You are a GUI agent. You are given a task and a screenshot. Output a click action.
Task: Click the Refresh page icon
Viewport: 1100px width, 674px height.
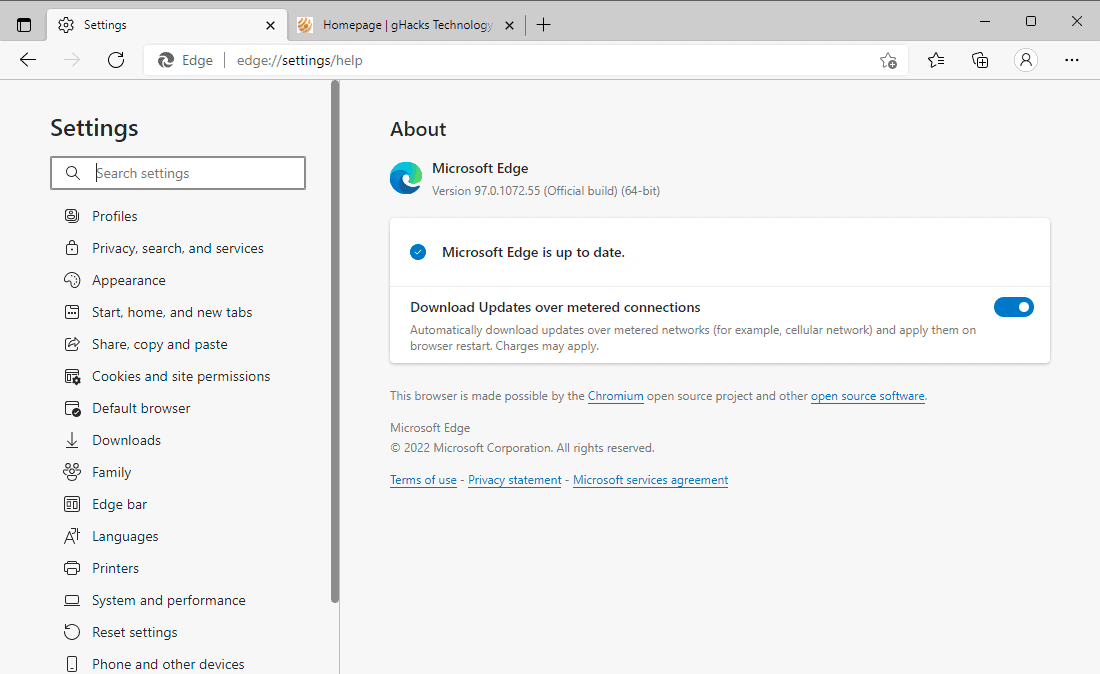pyautogui.click(x=116, y=60)
